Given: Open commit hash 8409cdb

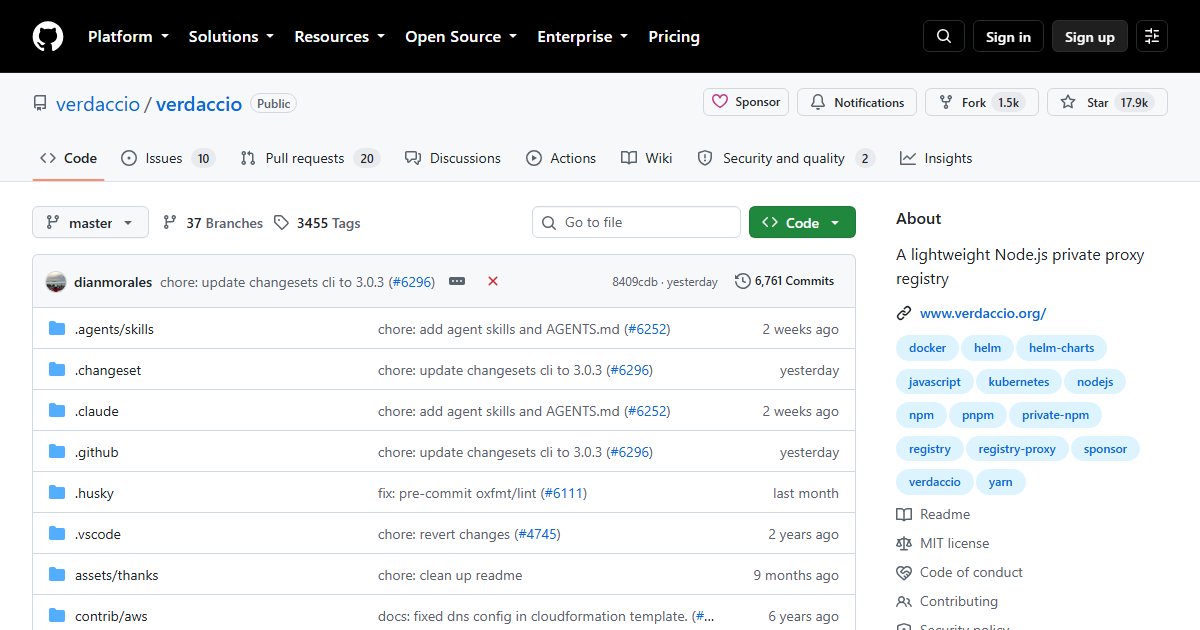Looking at the screenshot, I should (x=635, y=282).
